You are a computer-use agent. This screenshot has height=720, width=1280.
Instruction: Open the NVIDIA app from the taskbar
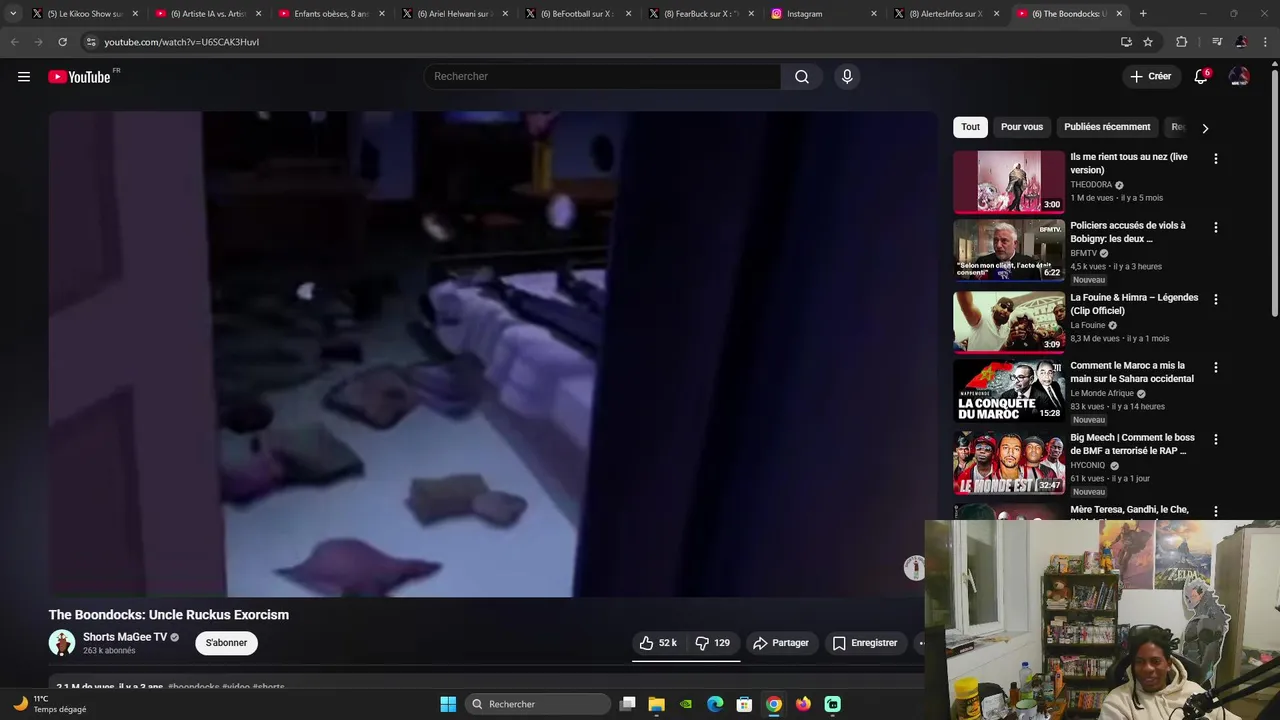(686, 704)
